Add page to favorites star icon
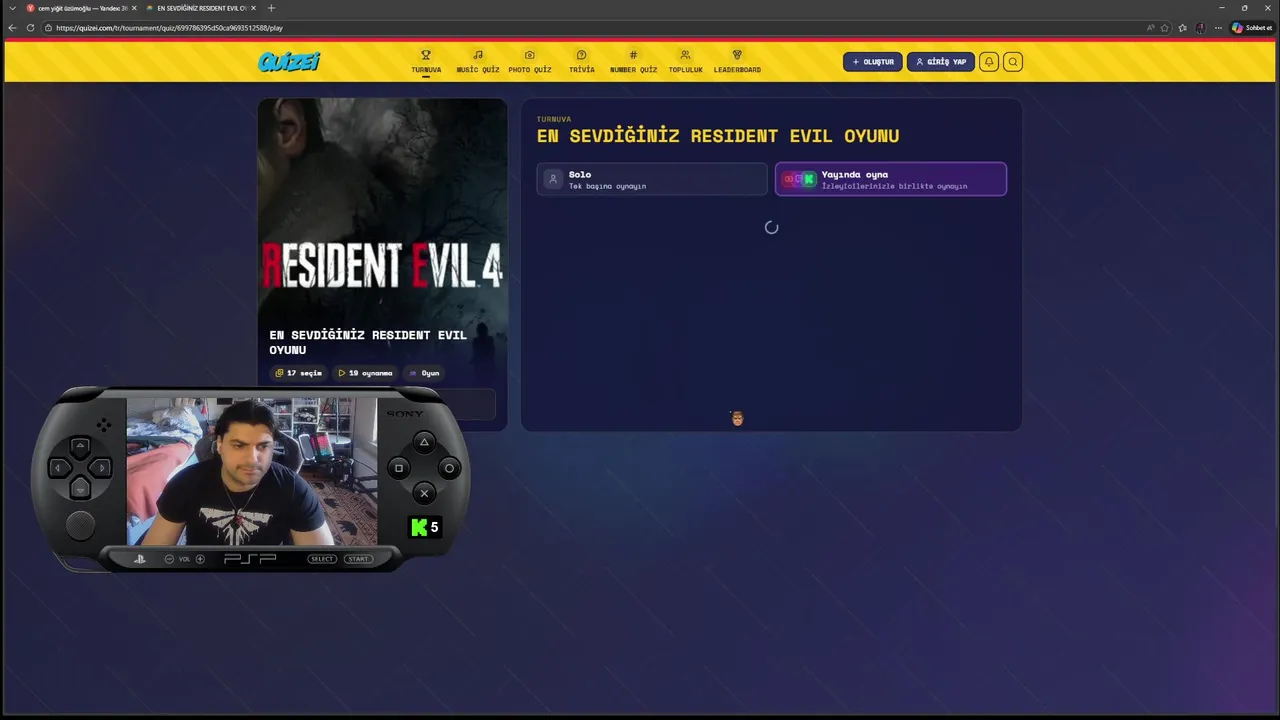Screen dimensions: 1280x720 (x=1165, y=28)
